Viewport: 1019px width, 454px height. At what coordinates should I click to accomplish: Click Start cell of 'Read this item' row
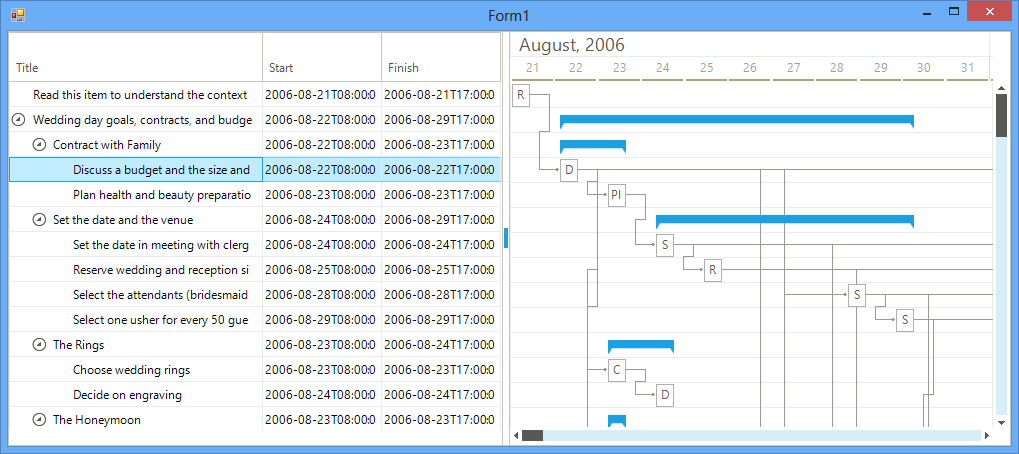322,95
